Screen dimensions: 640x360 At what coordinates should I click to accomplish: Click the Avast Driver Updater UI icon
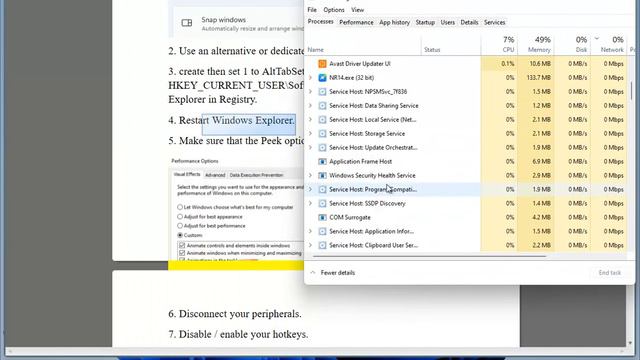pyautogui.click(x=322, y=64)
